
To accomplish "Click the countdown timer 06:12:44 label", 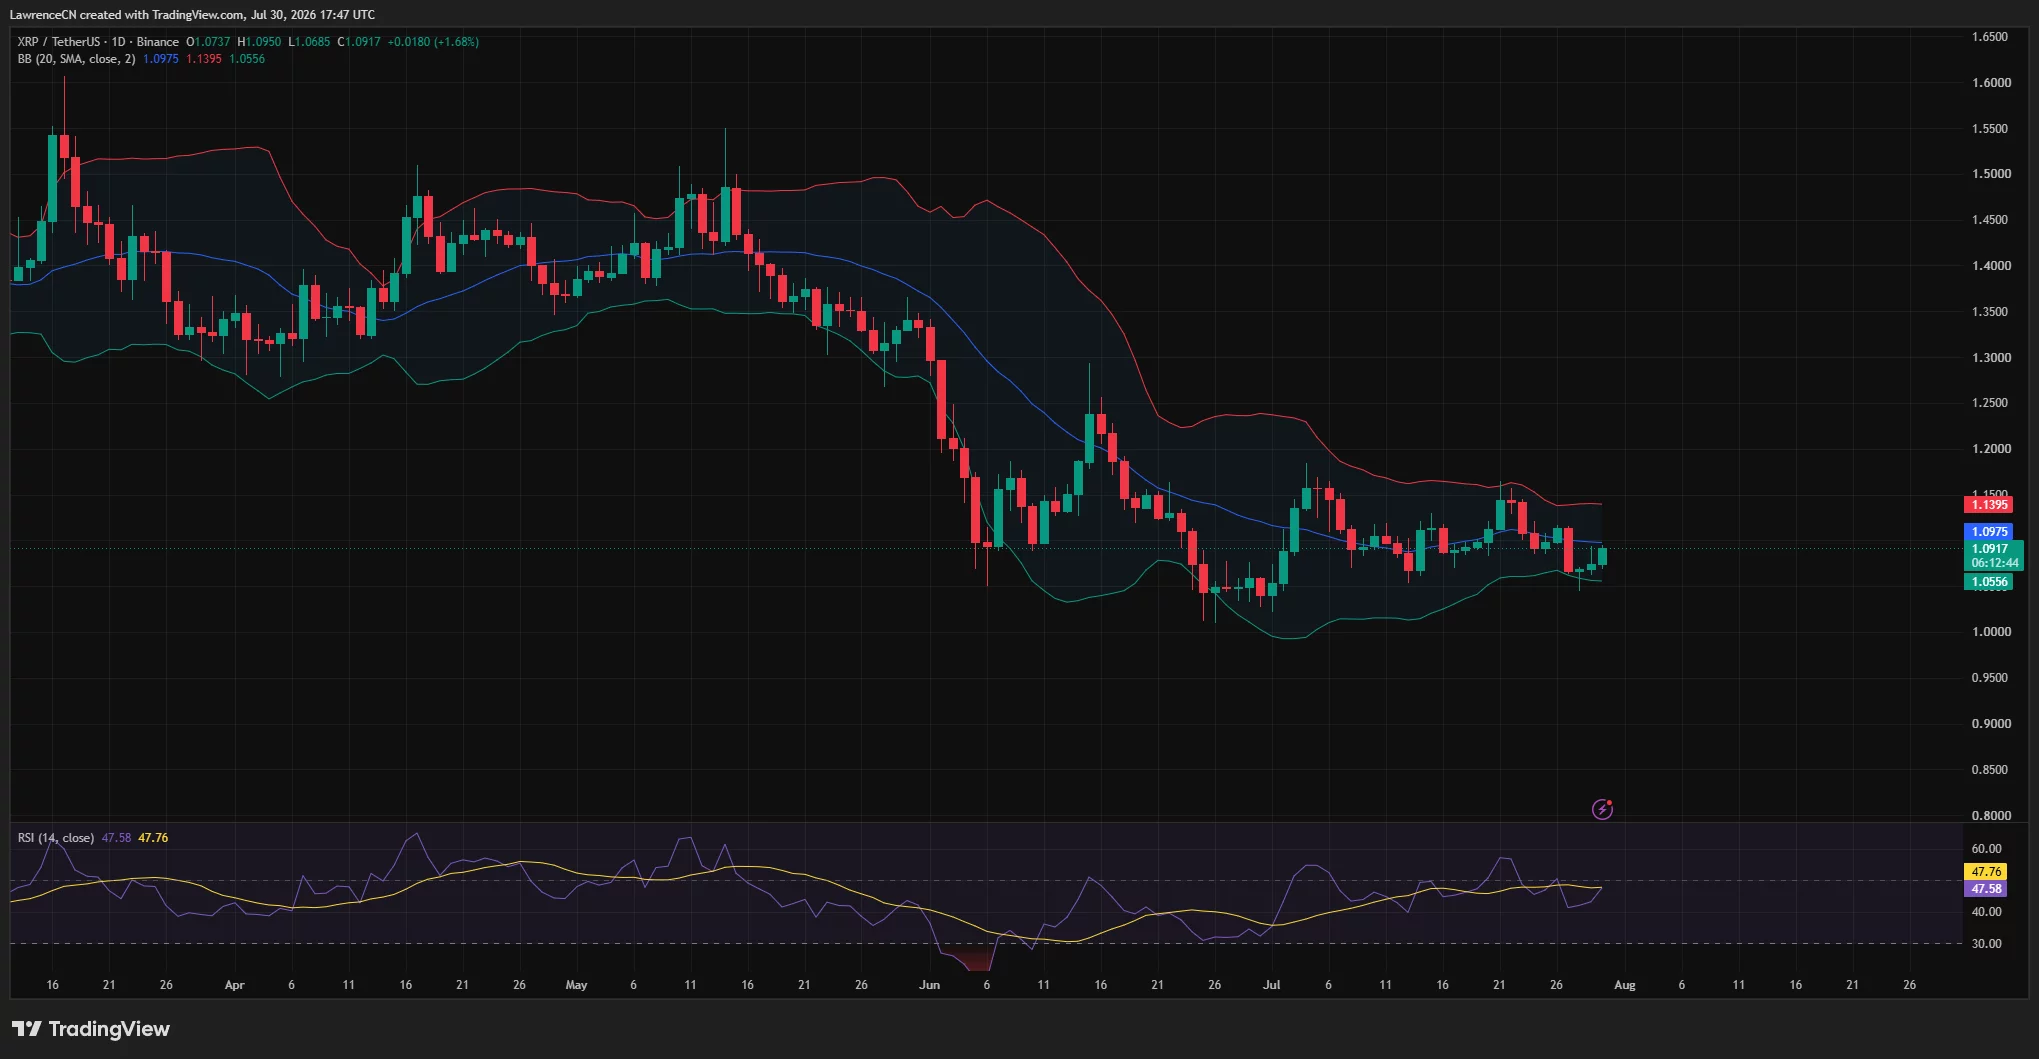I will pyautogui.click(x=1994, y=563).
